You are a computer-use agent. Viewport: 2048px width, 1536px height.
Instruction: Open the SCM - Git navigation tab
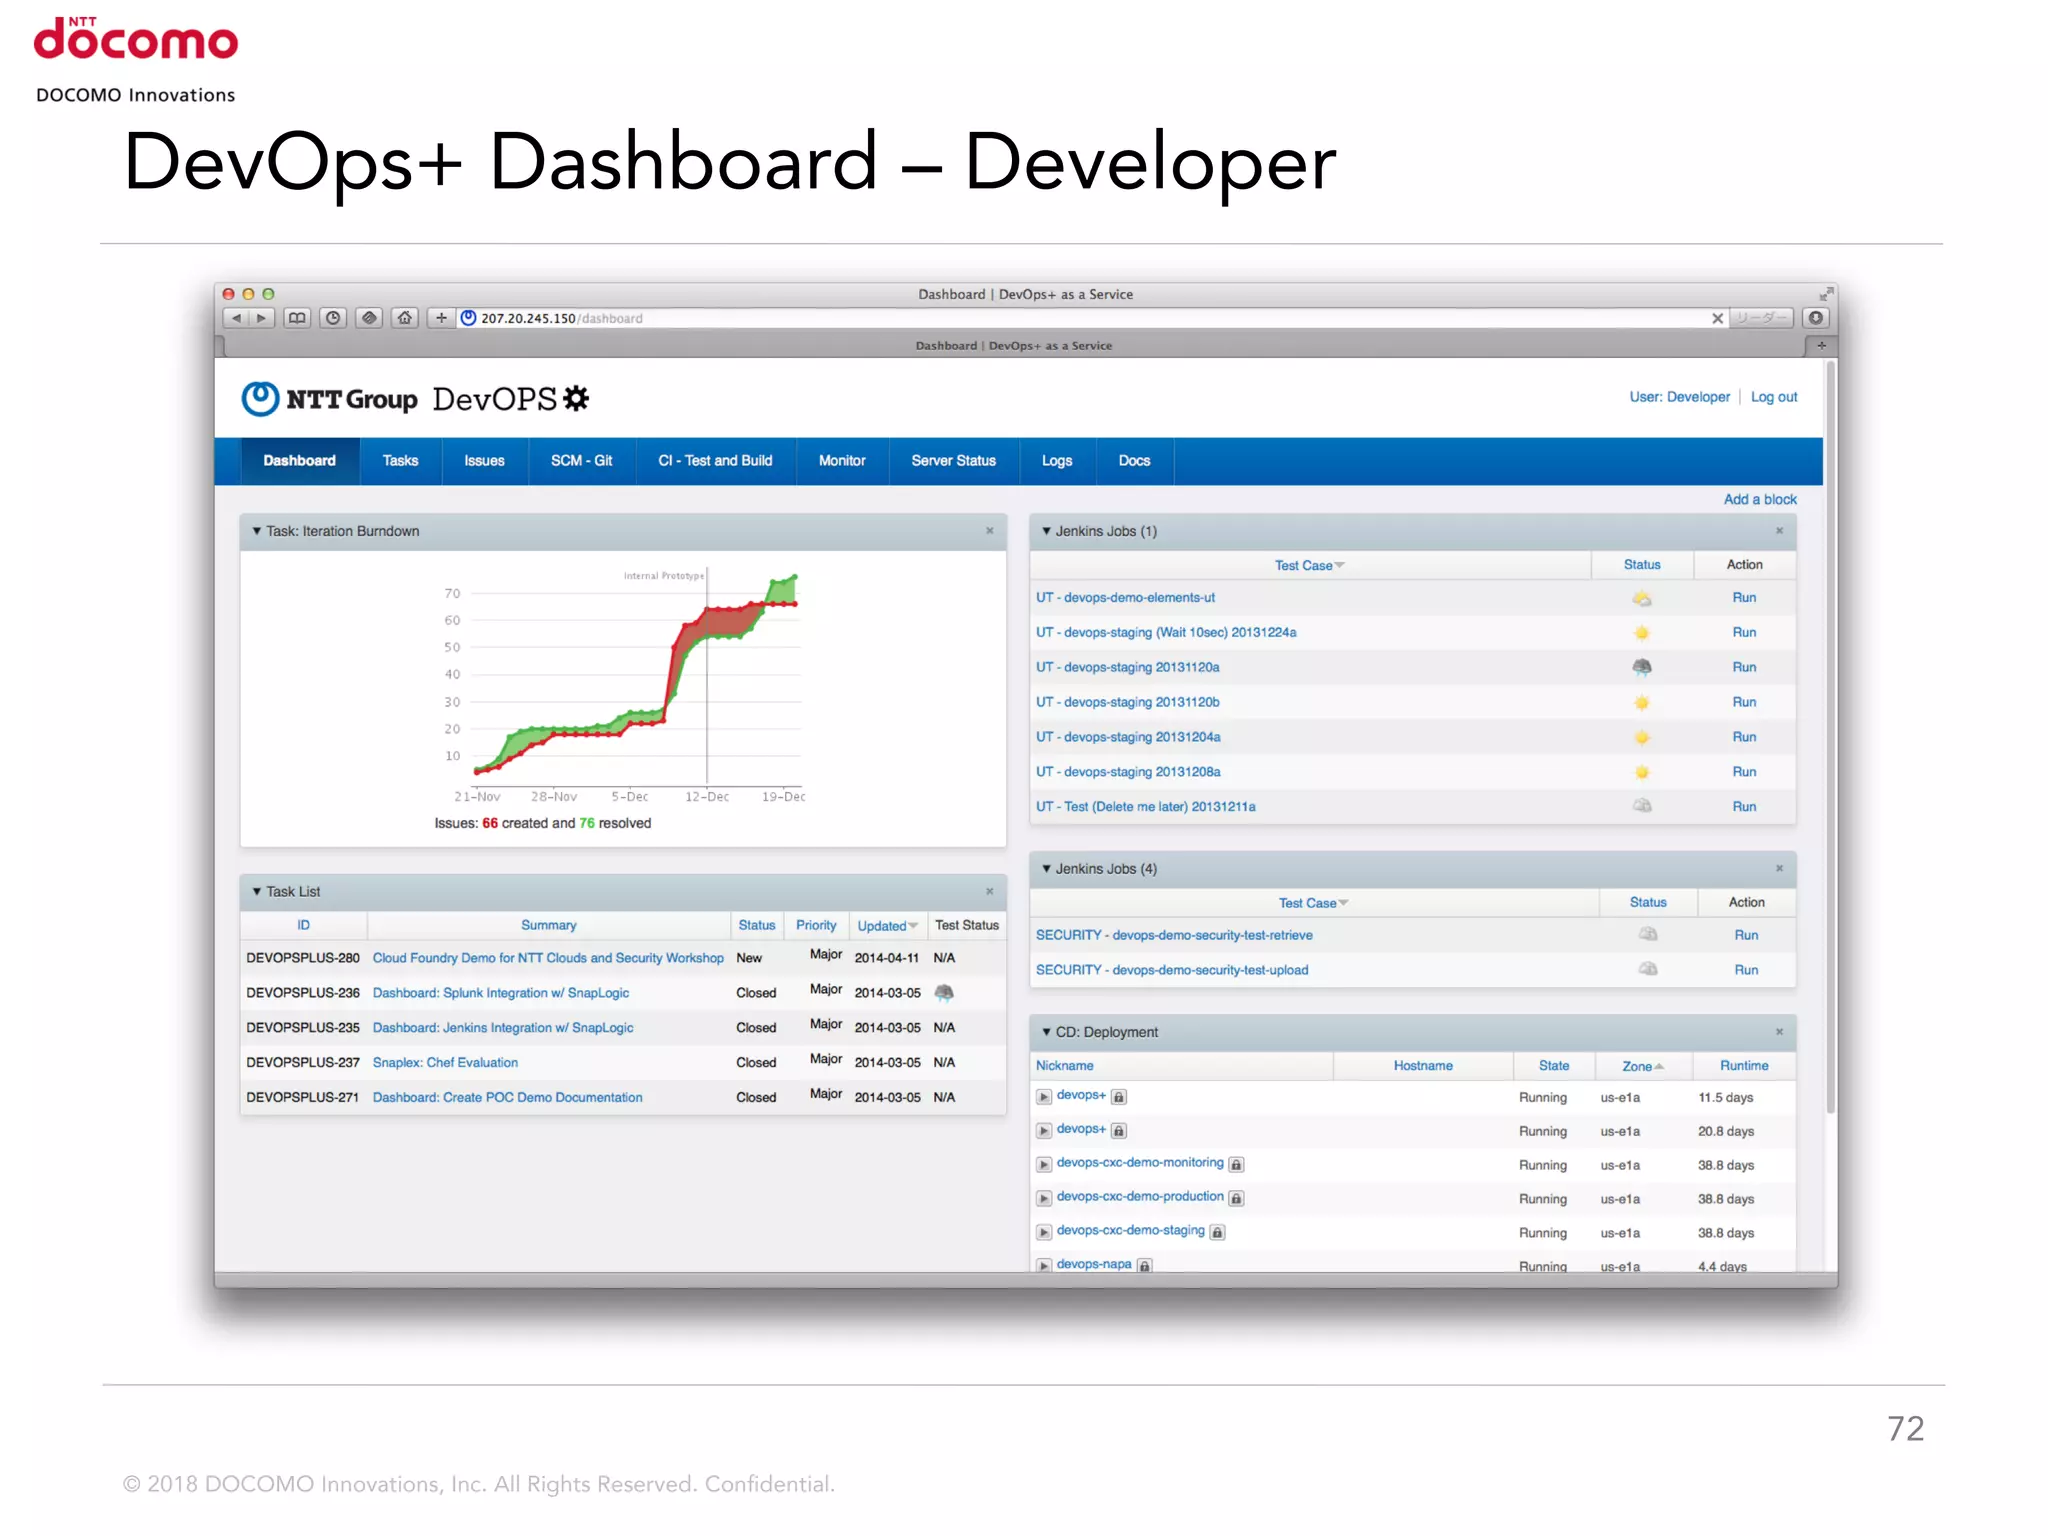(x=581, y=461)
